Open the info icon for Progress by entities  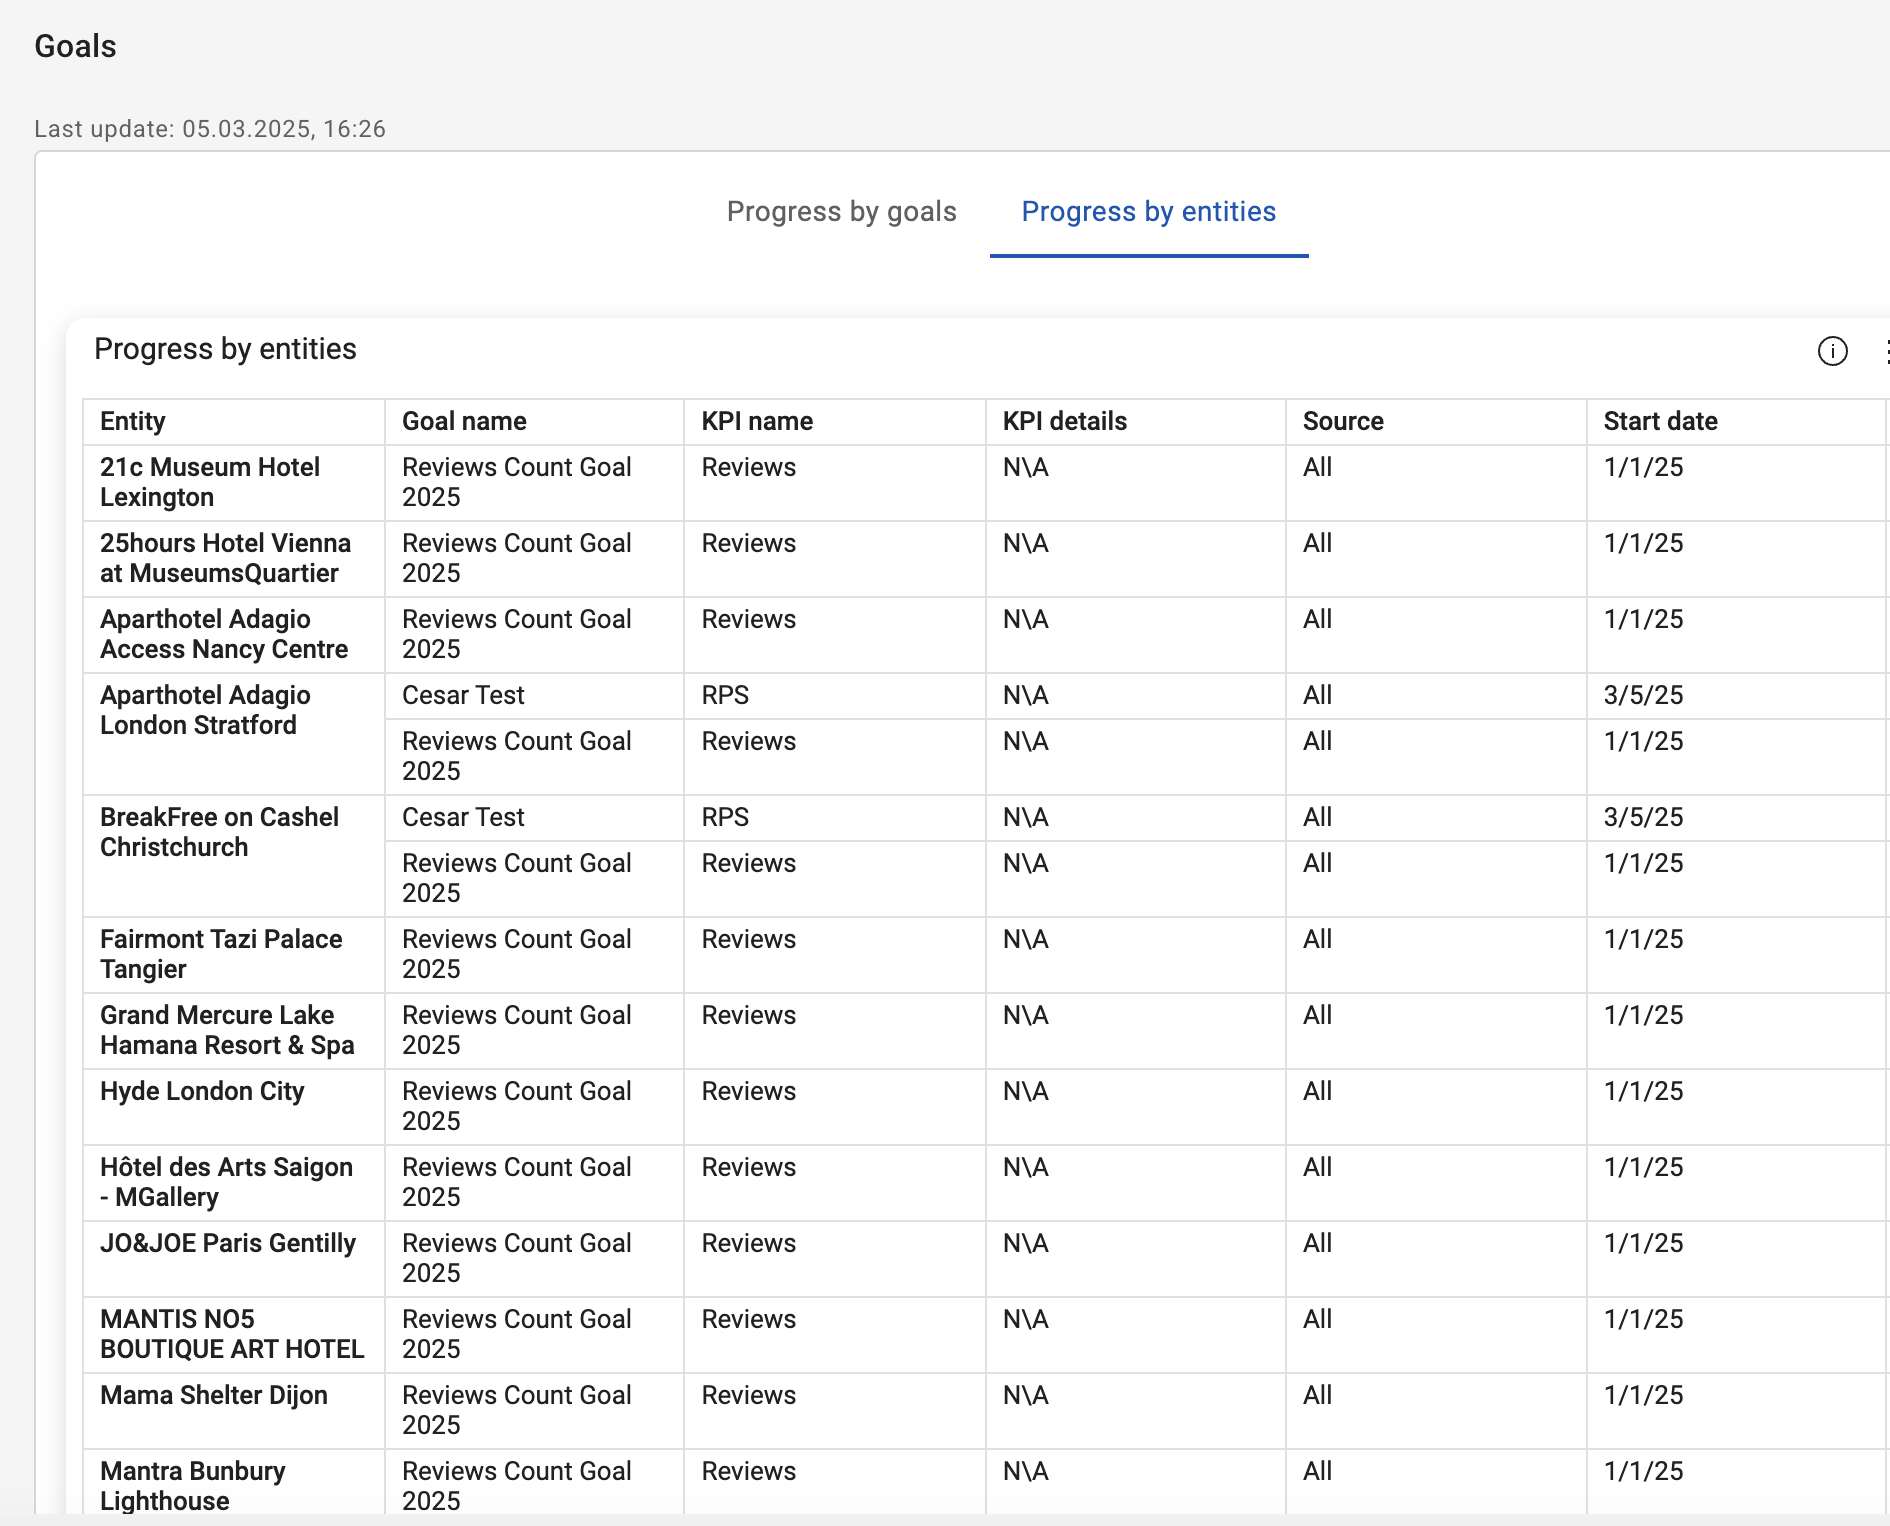(x=1832, y=351)
